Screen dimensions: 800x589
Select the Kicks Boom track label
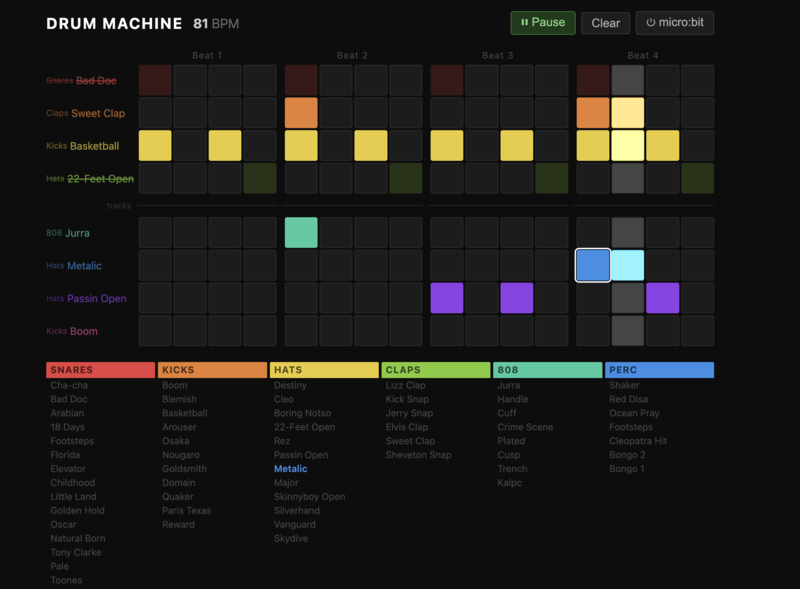pos(72,331)
